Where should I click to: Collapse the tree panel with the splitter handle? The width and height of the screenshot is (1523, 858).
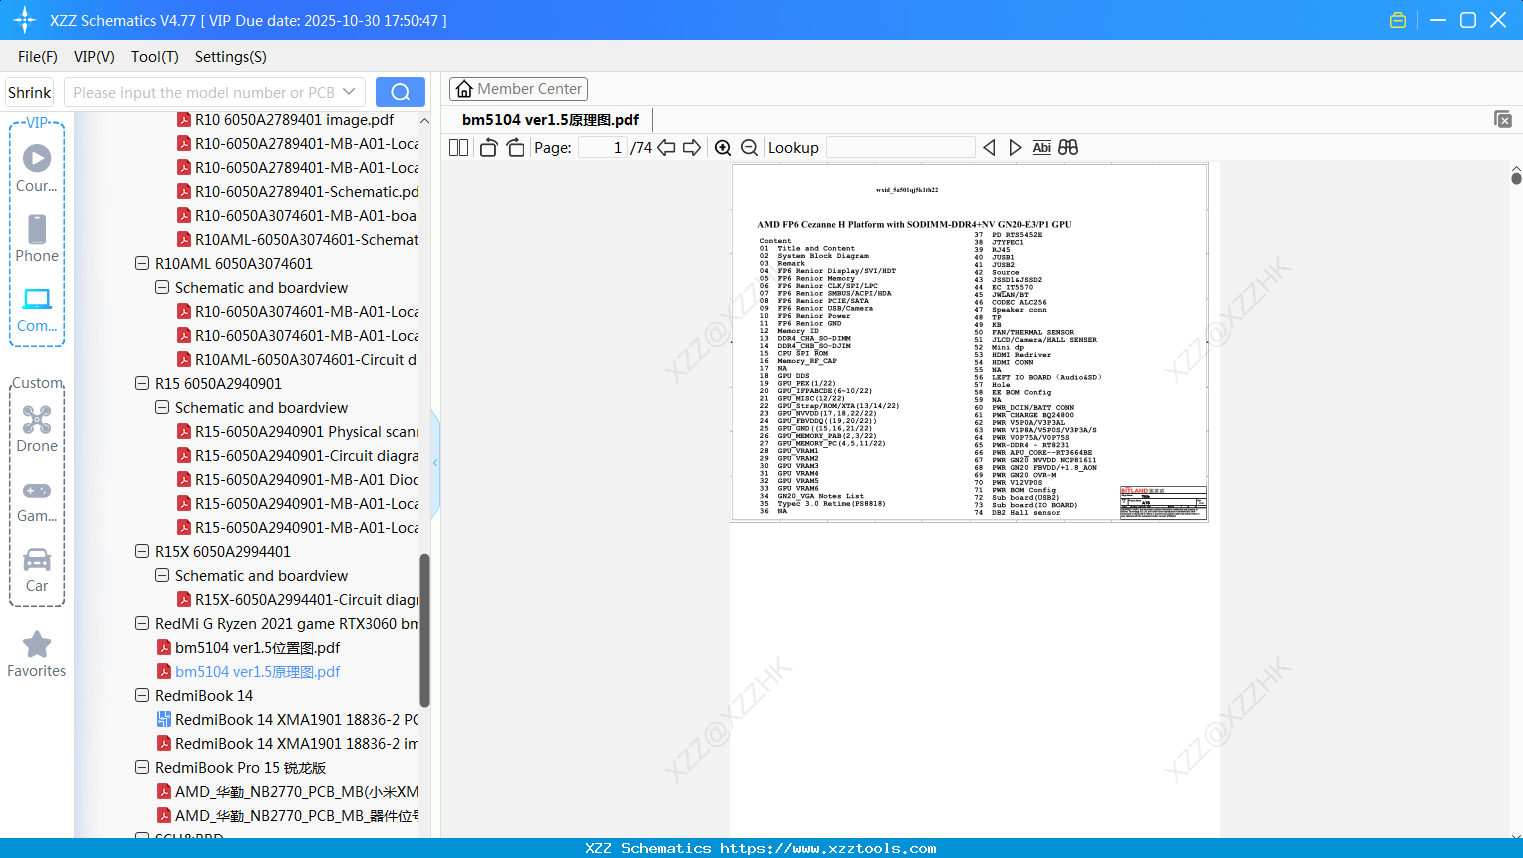coord(435,462)
